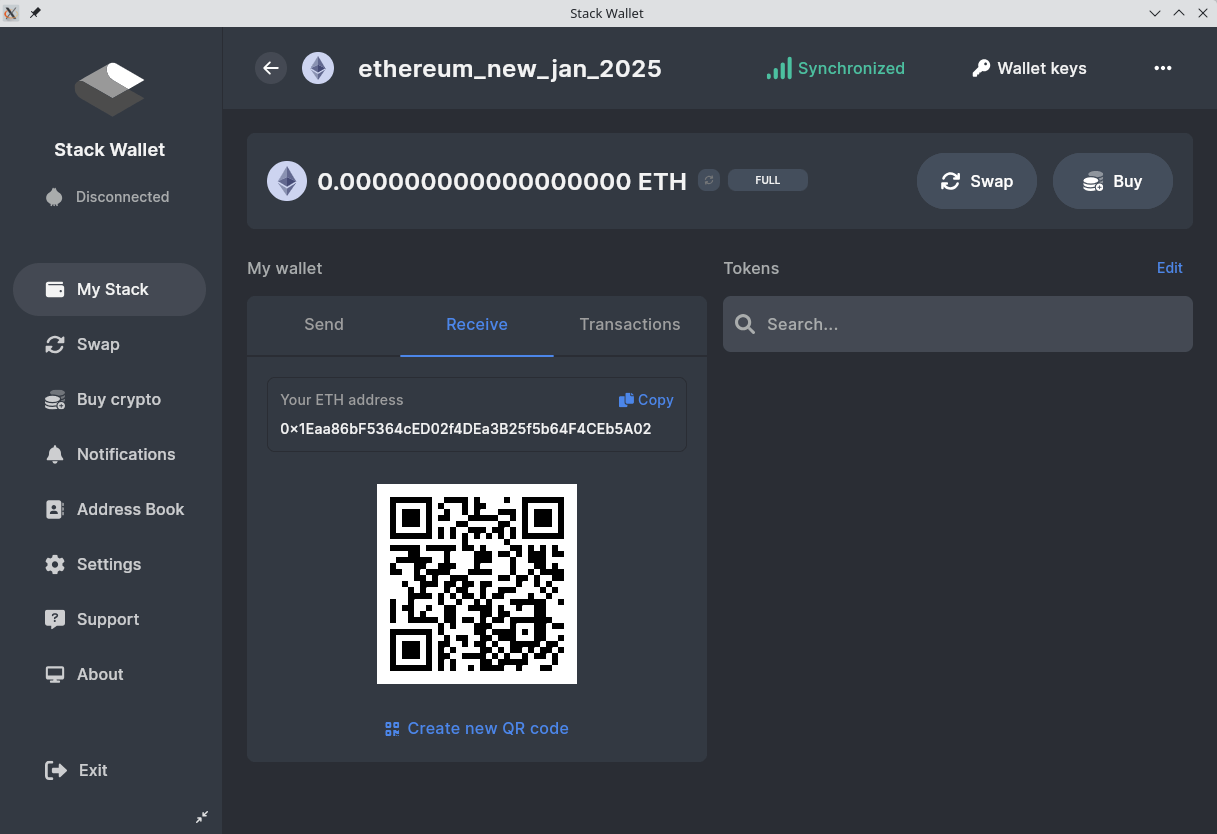Viewport: 1217px width, 834px height.
Task: Click the Synchronized network status indicator
Action: (835, 68)
